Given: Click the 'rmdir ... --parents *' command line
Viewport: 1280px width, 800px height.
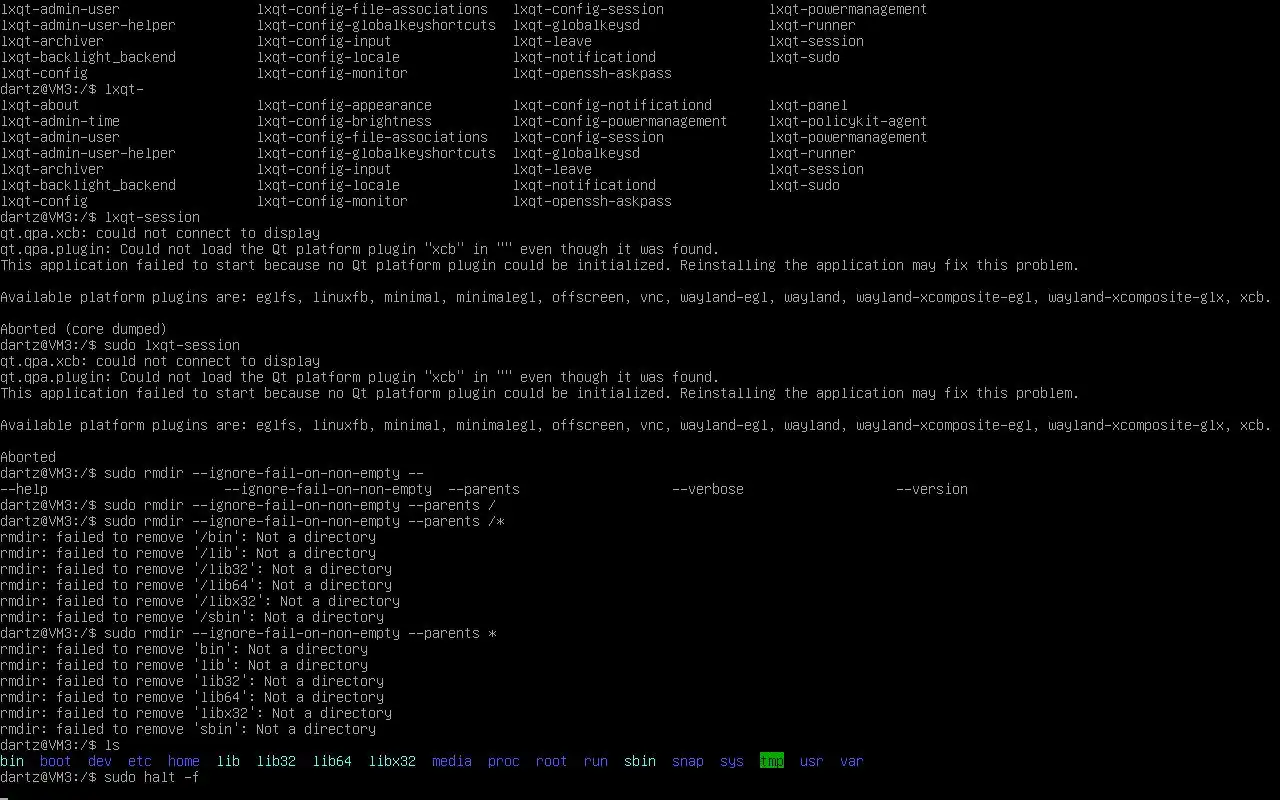Looking at the screenshot, I should pyautogui.click(x=248, y=633).
